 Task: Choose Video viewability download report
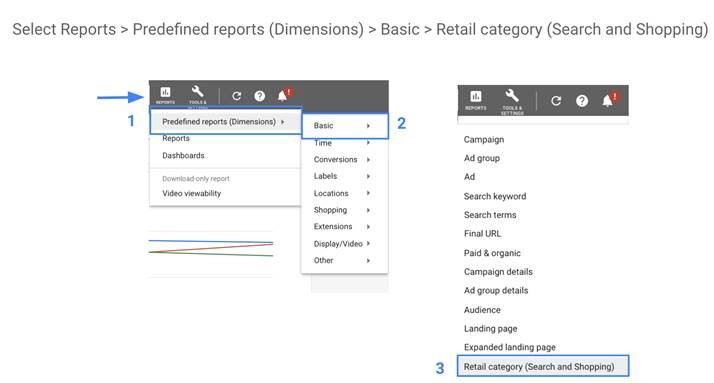(192, 194)
